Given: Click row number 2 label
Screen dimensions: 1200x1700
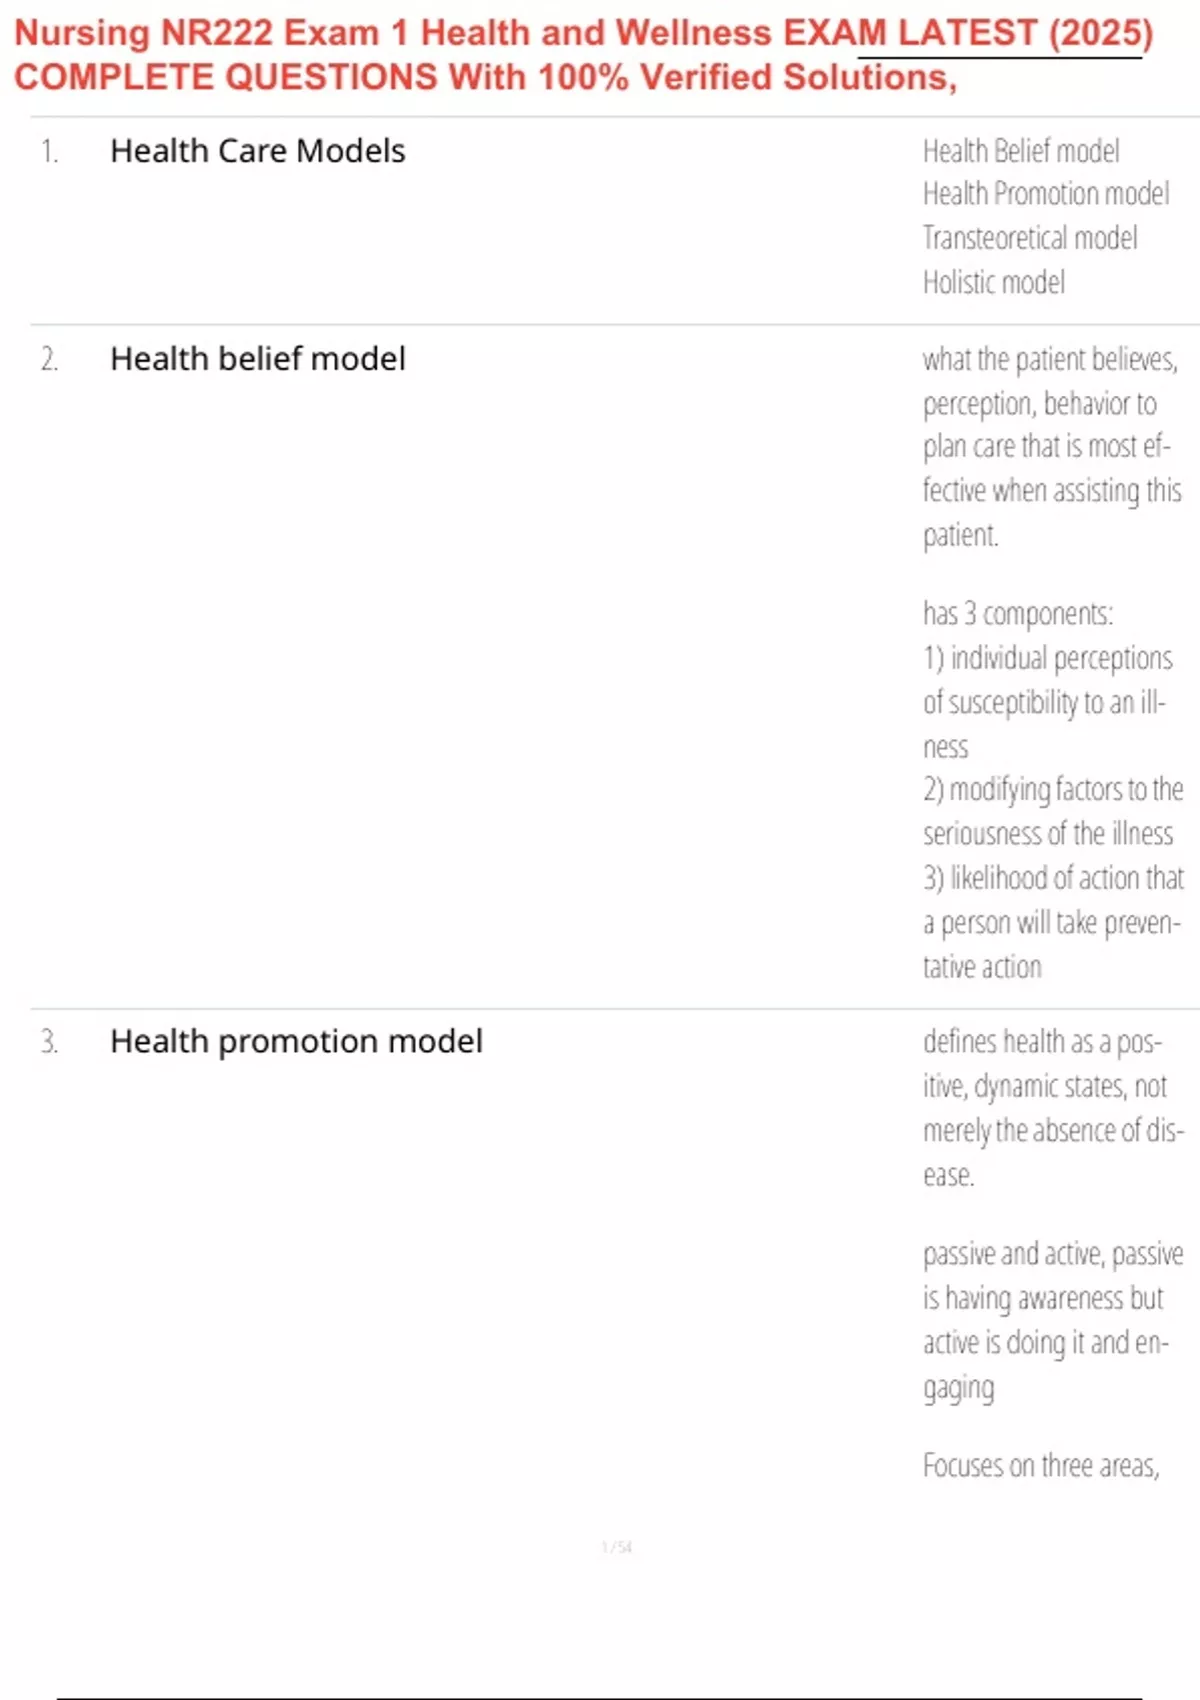Looking at the screenshot, I should 50,360.
